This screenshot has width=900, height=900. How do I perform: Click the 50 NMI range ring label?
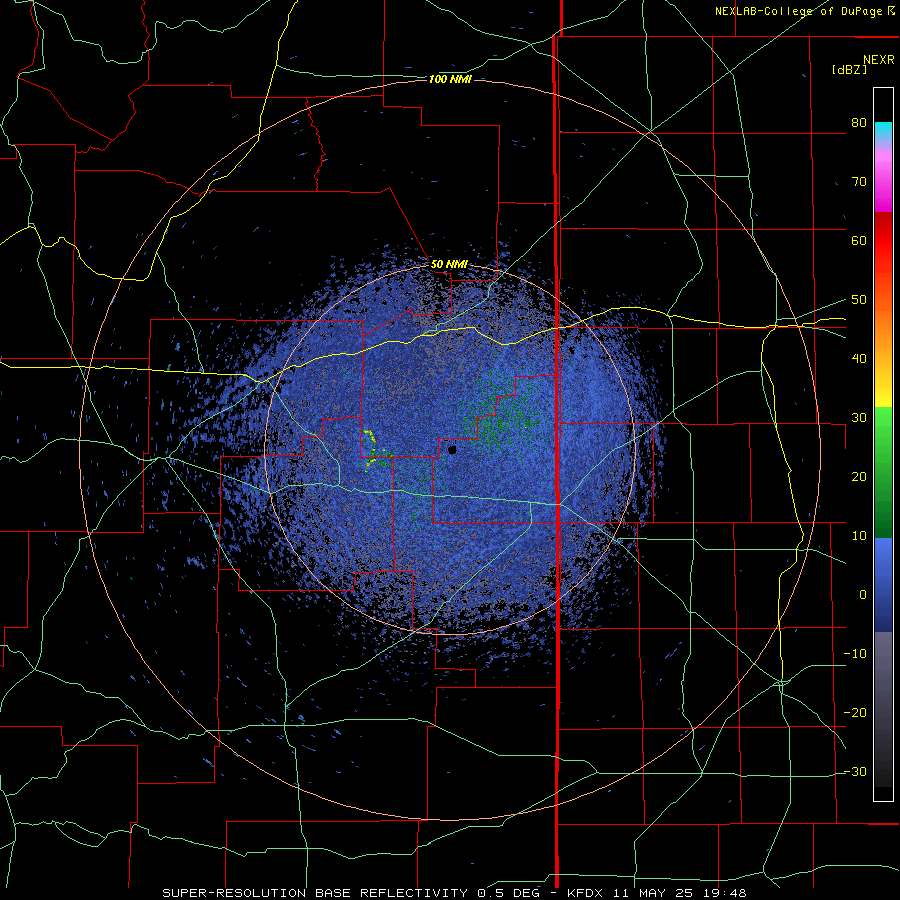(x=449, y=265)
